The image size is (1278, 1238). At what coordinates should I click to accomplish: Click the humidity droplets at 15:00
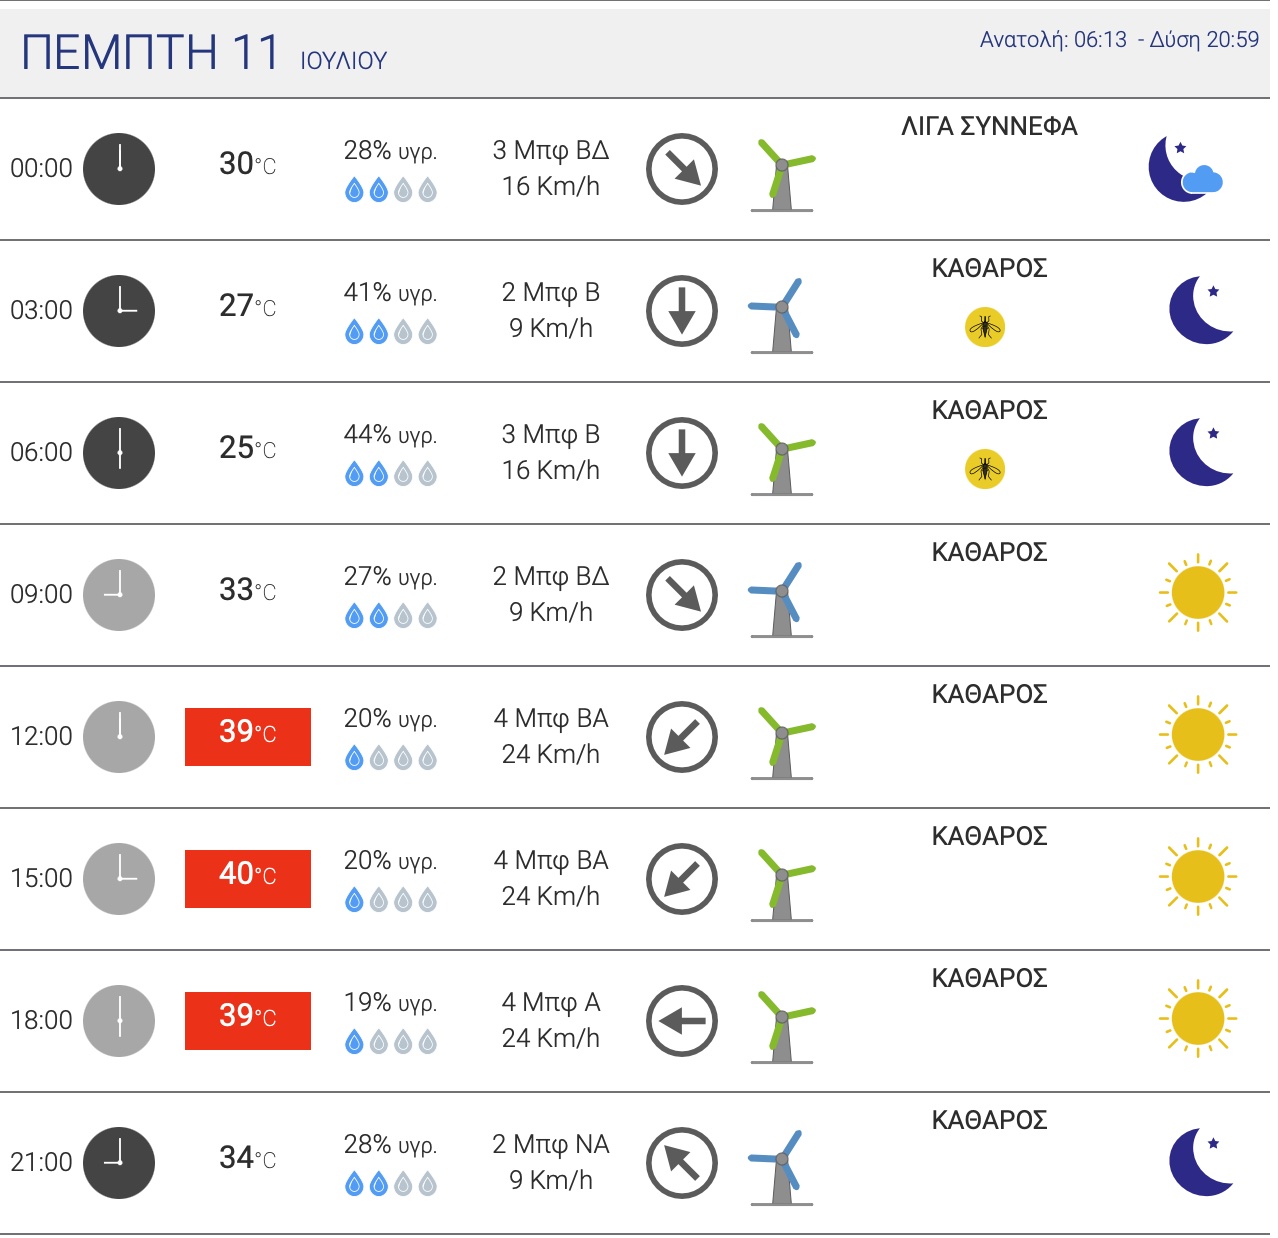tap(391, 901)
